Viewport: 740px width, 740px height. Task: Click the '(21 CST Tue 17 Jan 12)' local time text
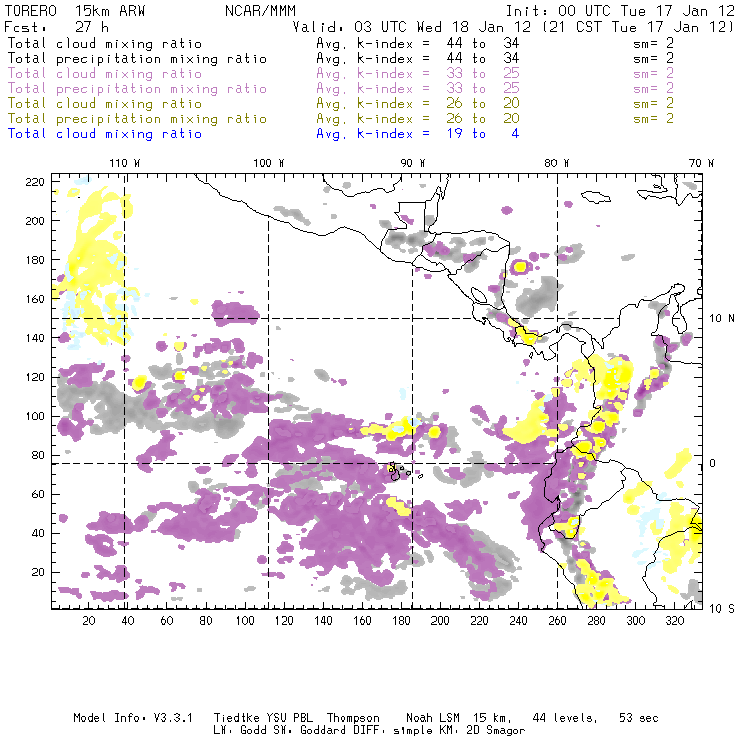point(637,27)
